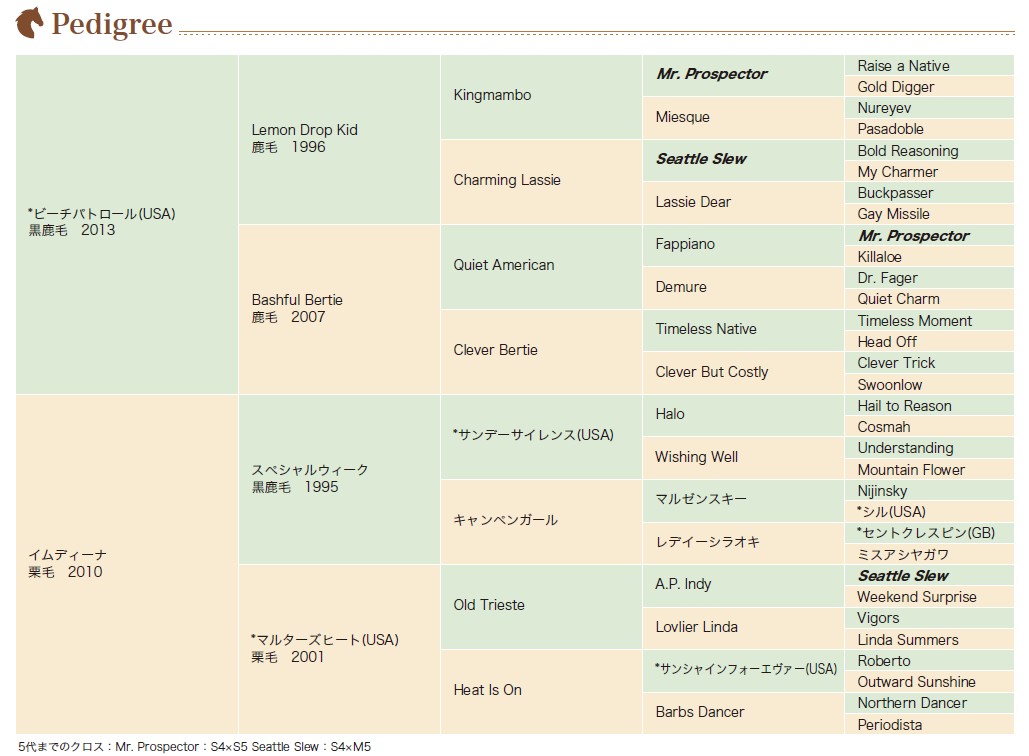Click the 5代までのクロス footnote line
Viewport: 1029px width, 756px height.
(x=194, y=747)
